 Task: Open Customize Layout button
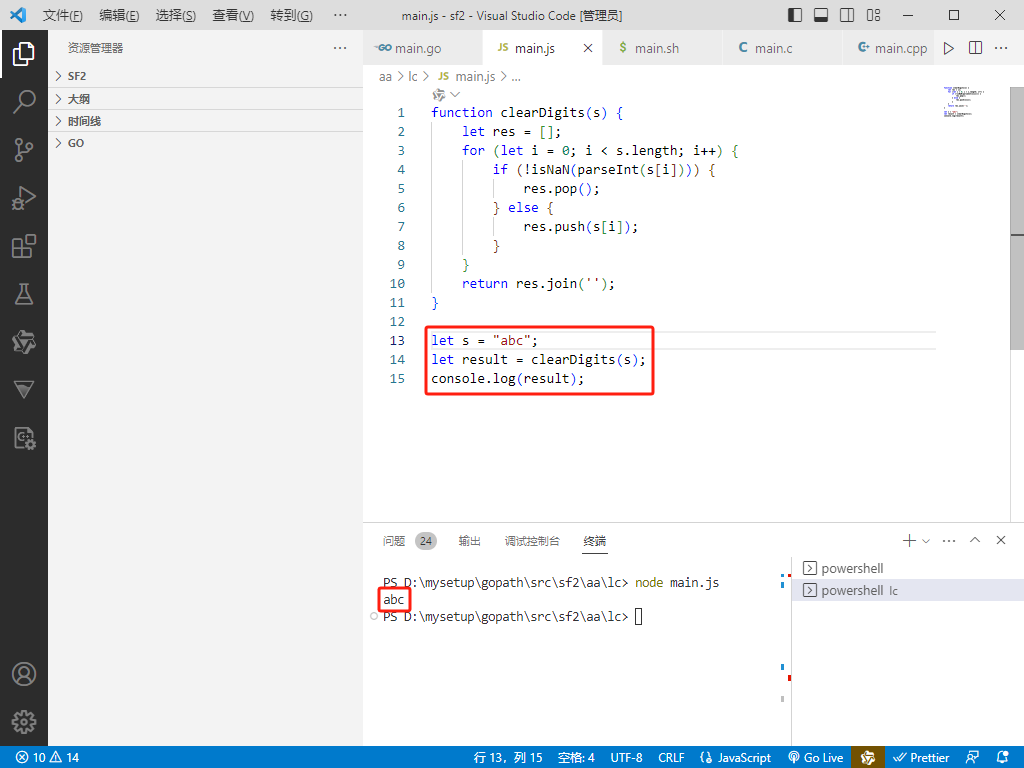[x=873, y=15]
